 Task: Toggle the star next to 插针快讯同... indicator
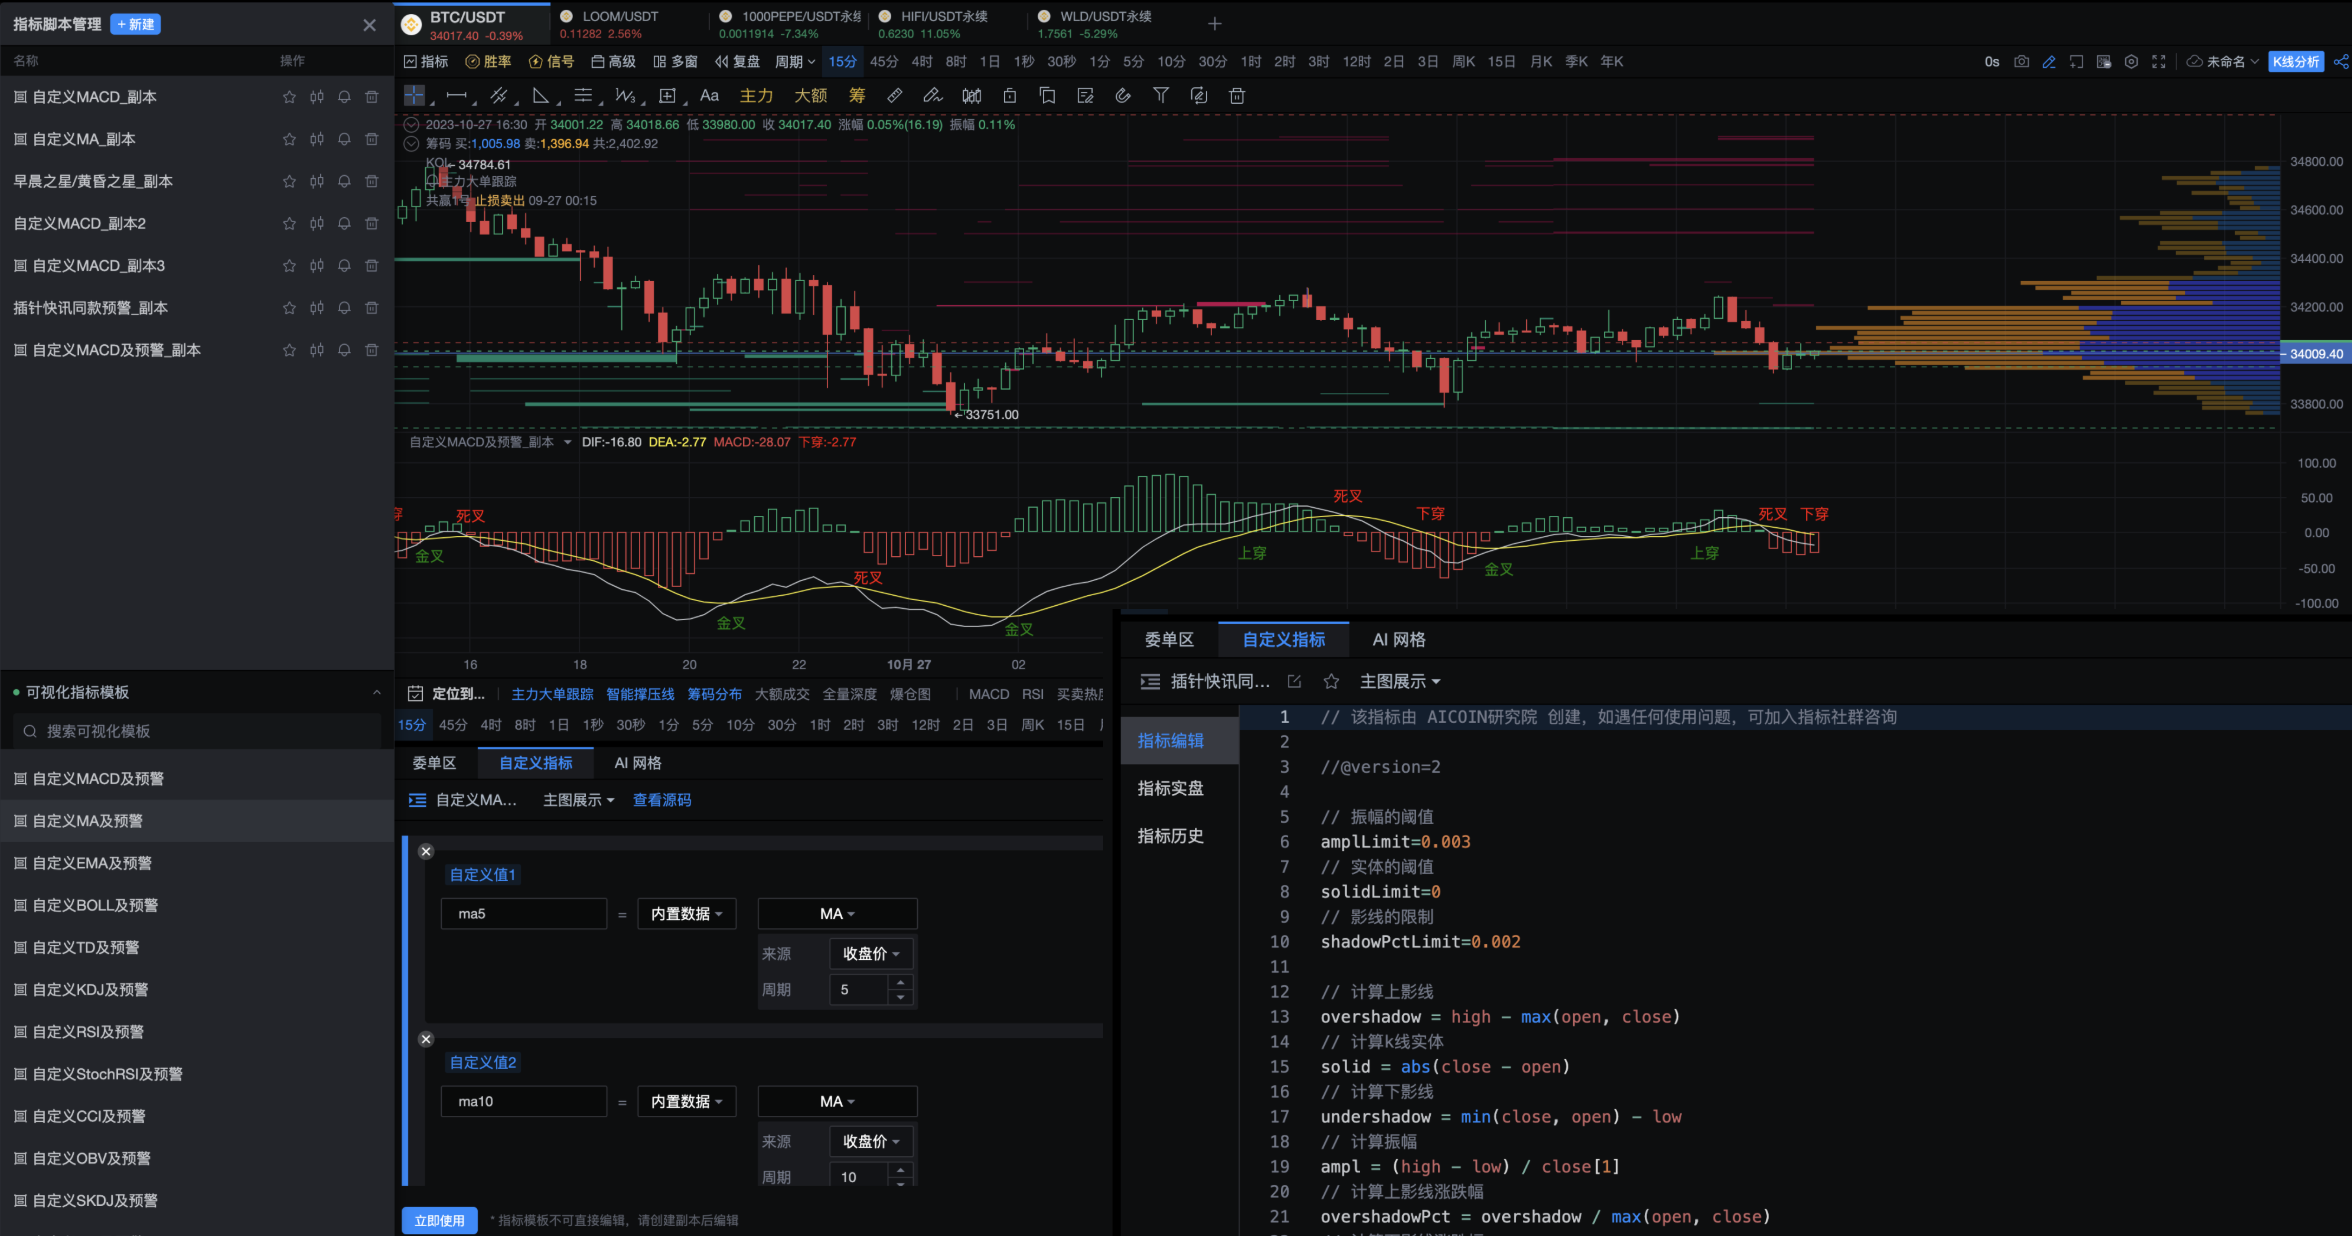point(1331,681)
